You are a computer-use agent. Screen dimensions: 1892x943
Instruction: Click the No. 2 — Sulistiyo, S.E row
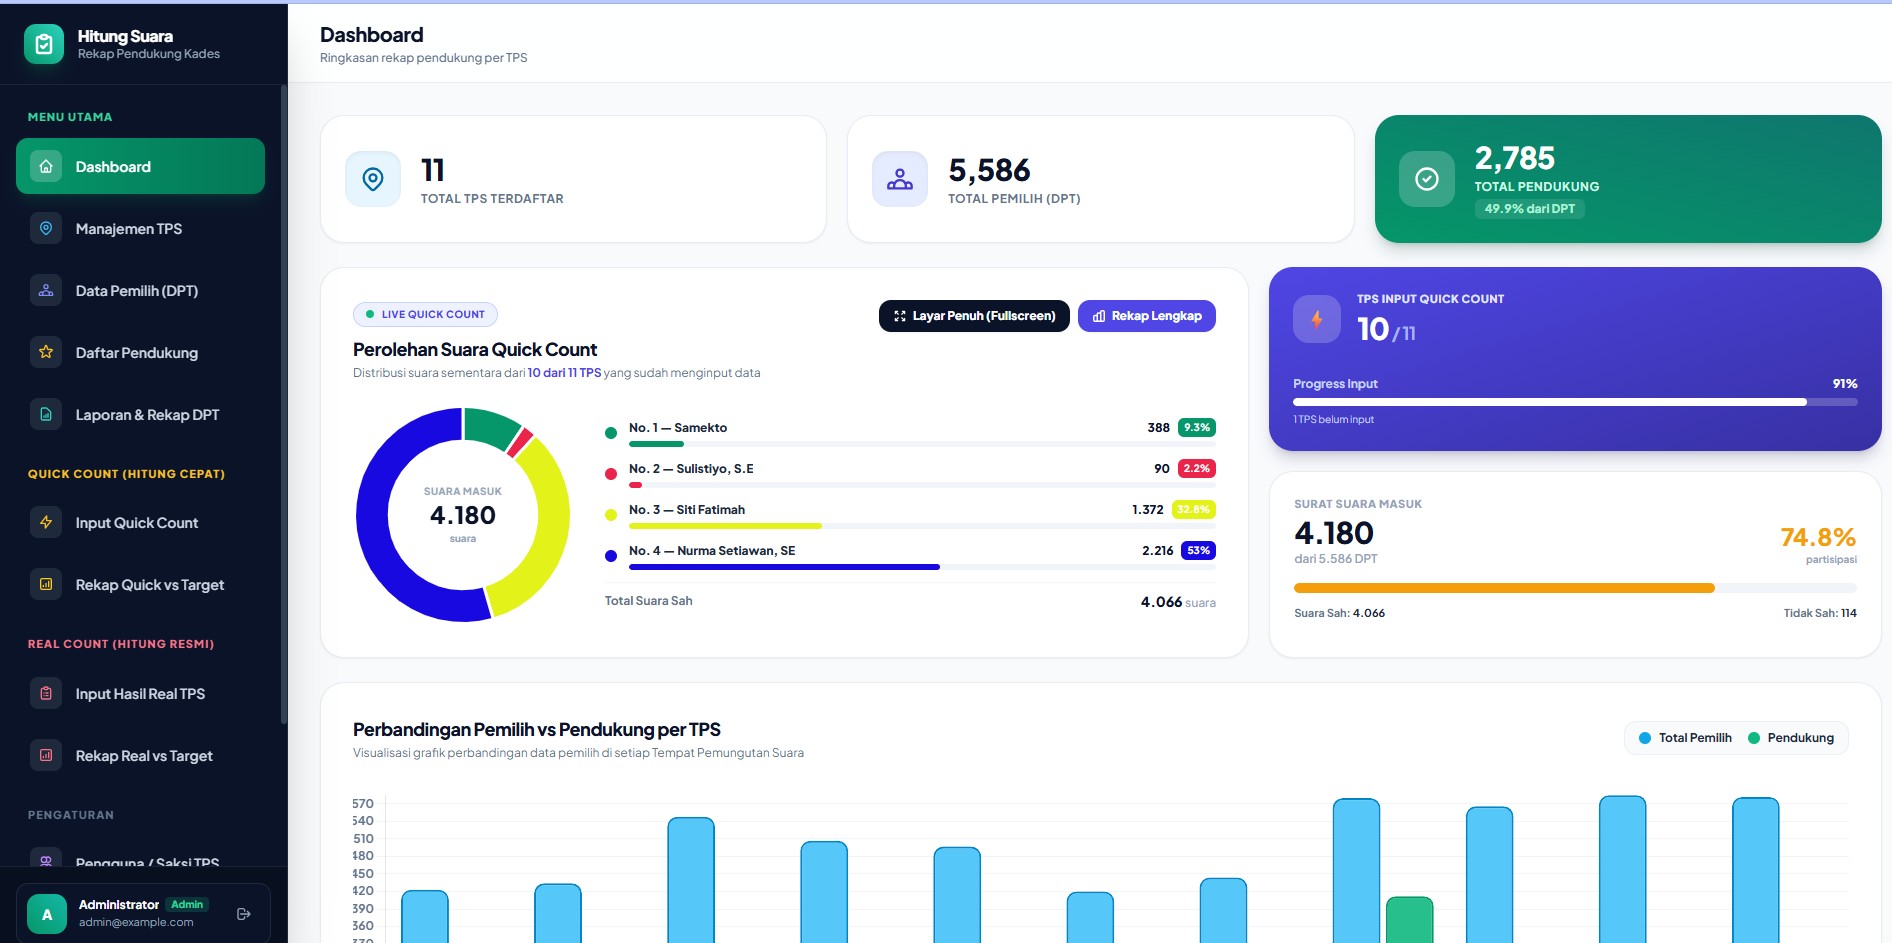pos(910,473)
